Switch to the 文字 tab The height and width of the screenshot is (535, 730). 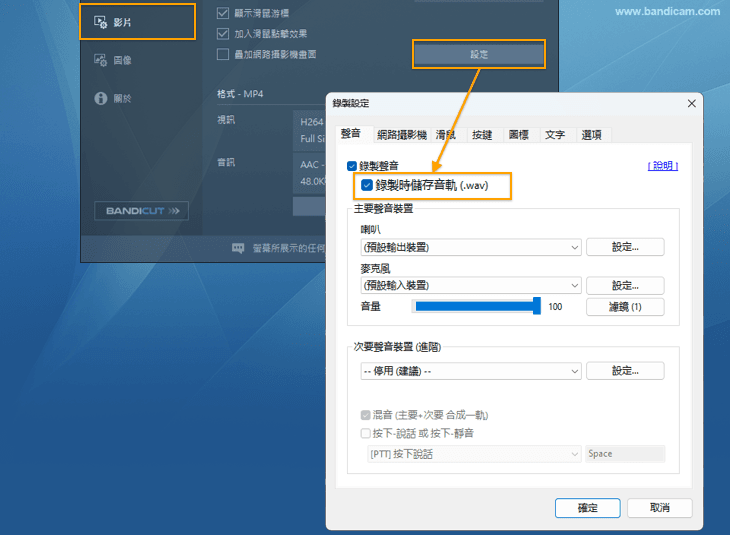pyautogui.click(x=554, y=135)
